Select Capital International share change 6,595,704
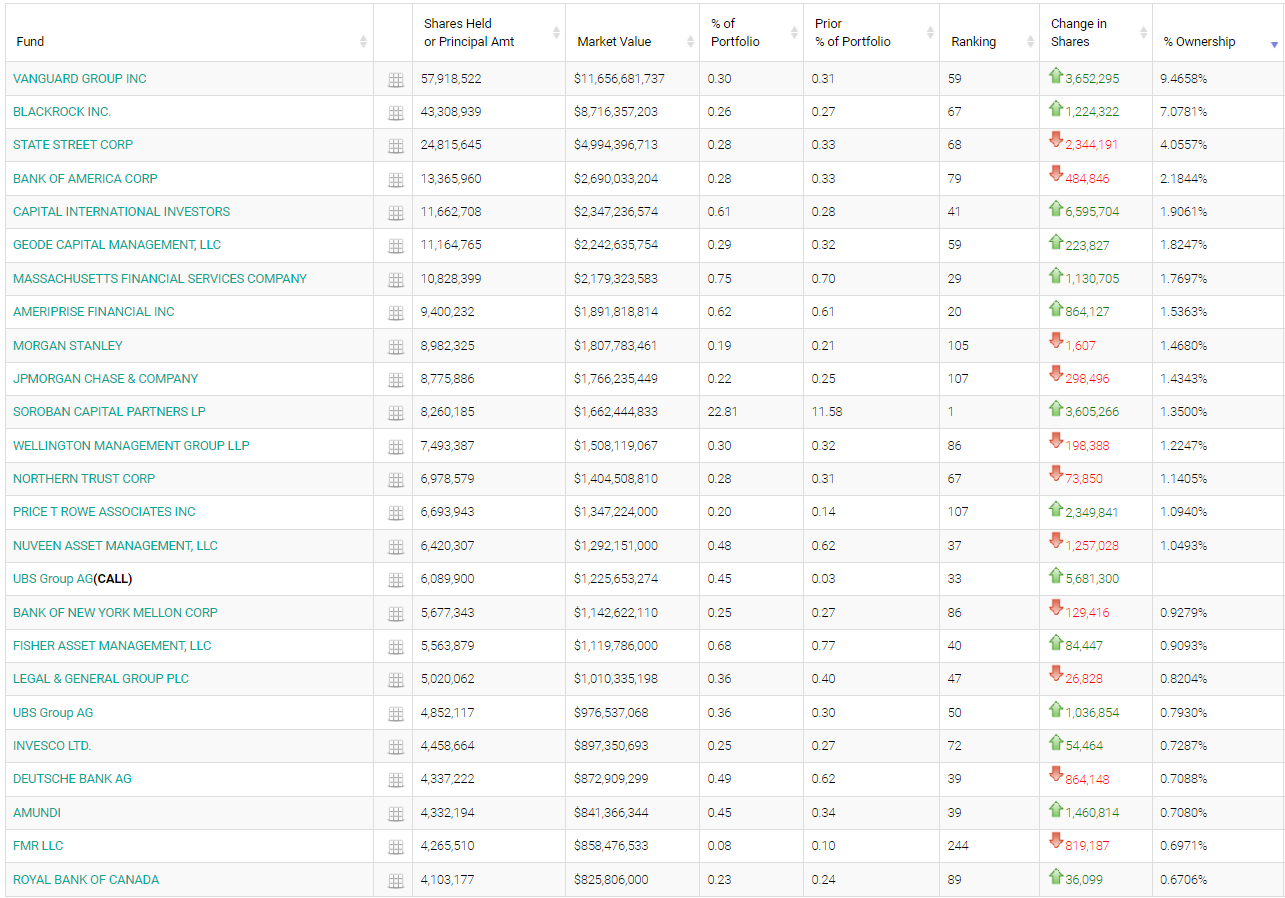 (1092, 212)
